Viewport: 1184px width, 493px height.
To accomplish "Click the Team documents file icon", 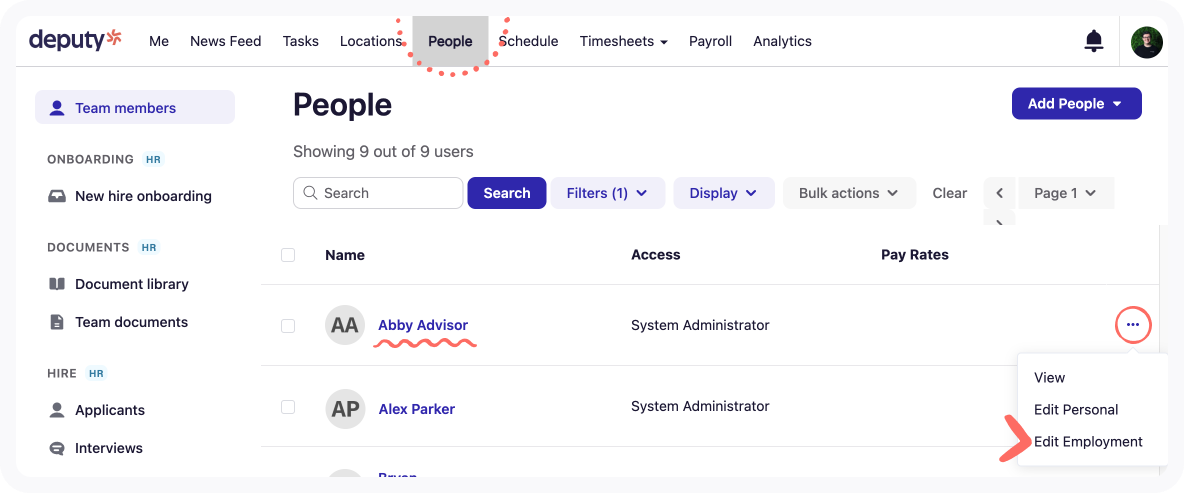I will pos(57,322).
